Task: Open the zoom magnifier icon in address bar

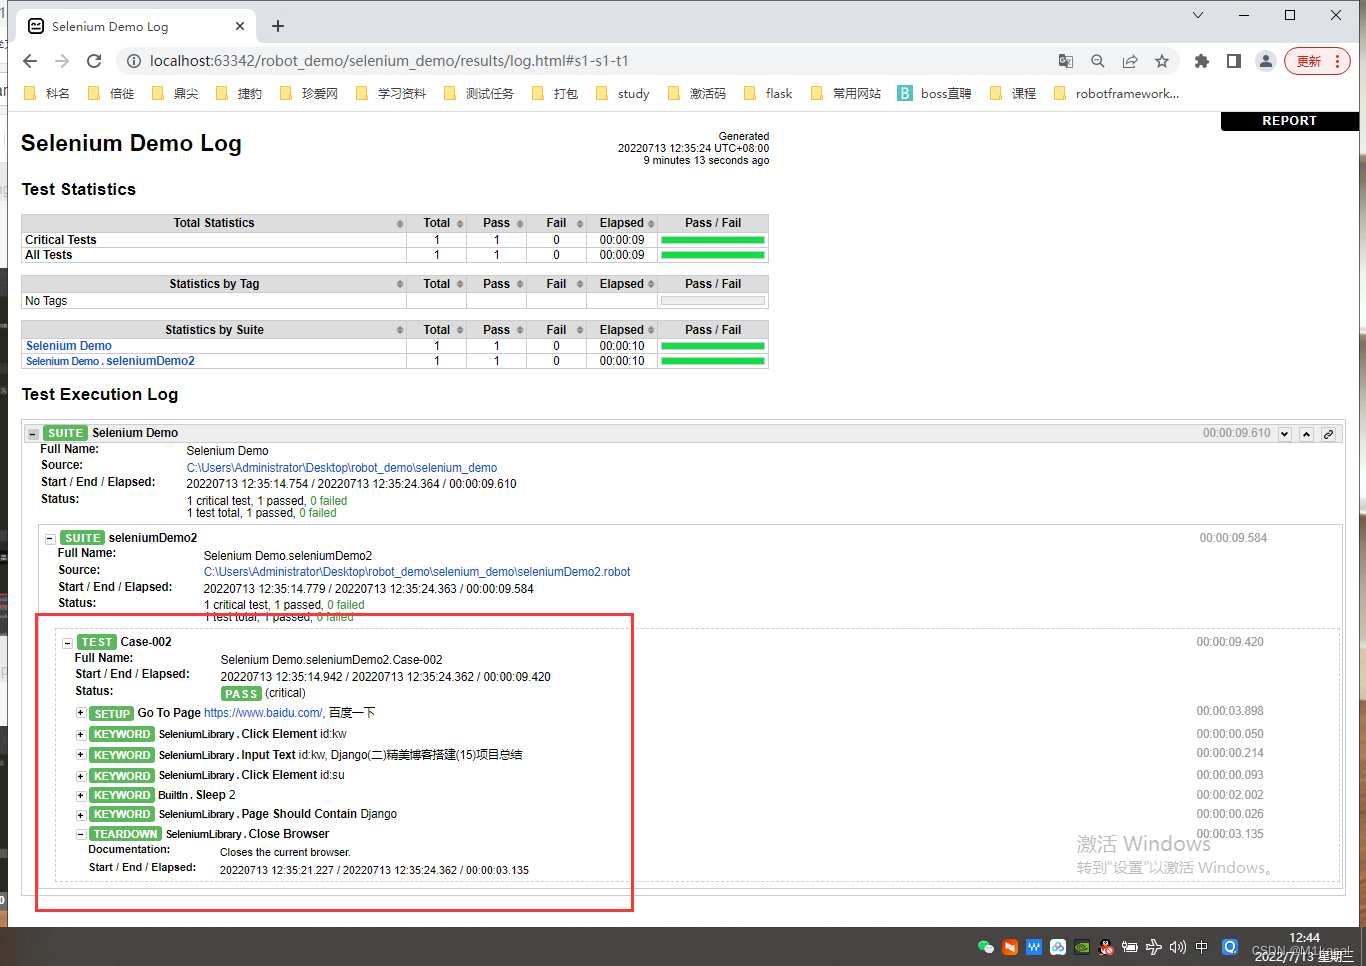Action: tap(1098, 61)
